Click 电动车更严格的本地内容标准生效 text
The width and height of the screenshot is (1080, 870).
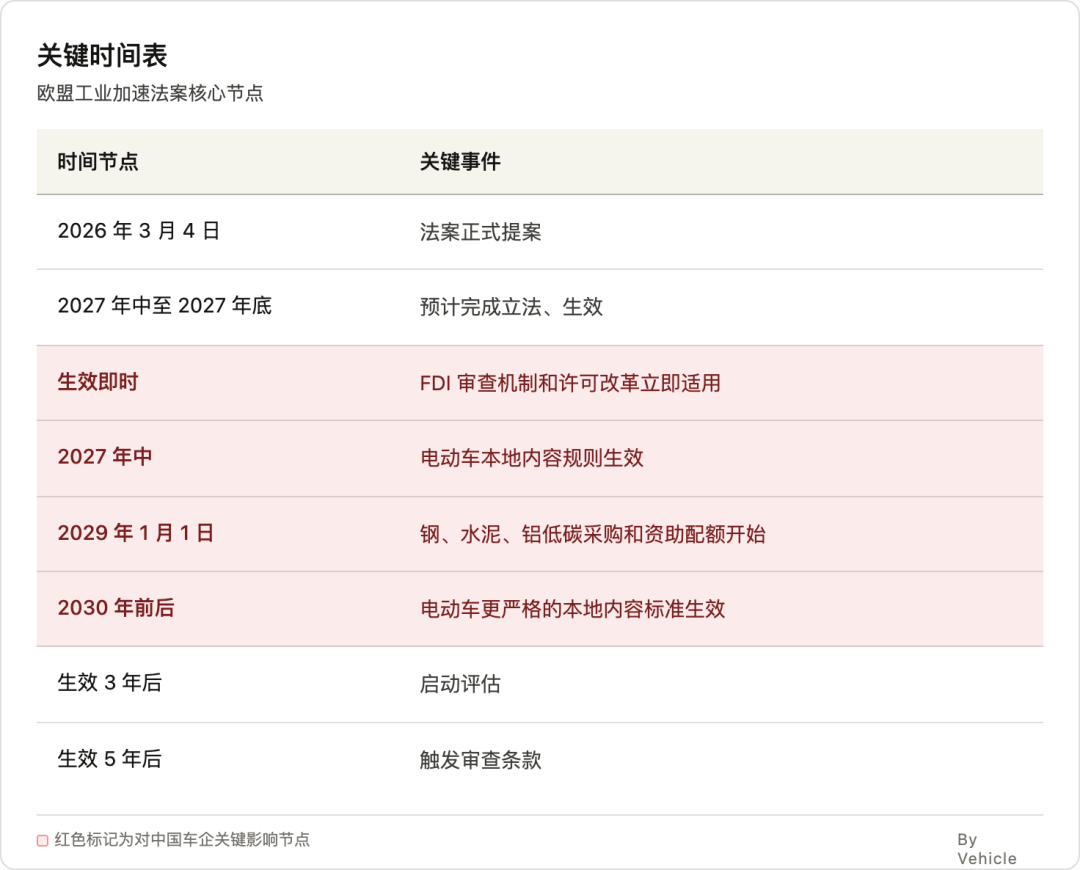point(572,609)
